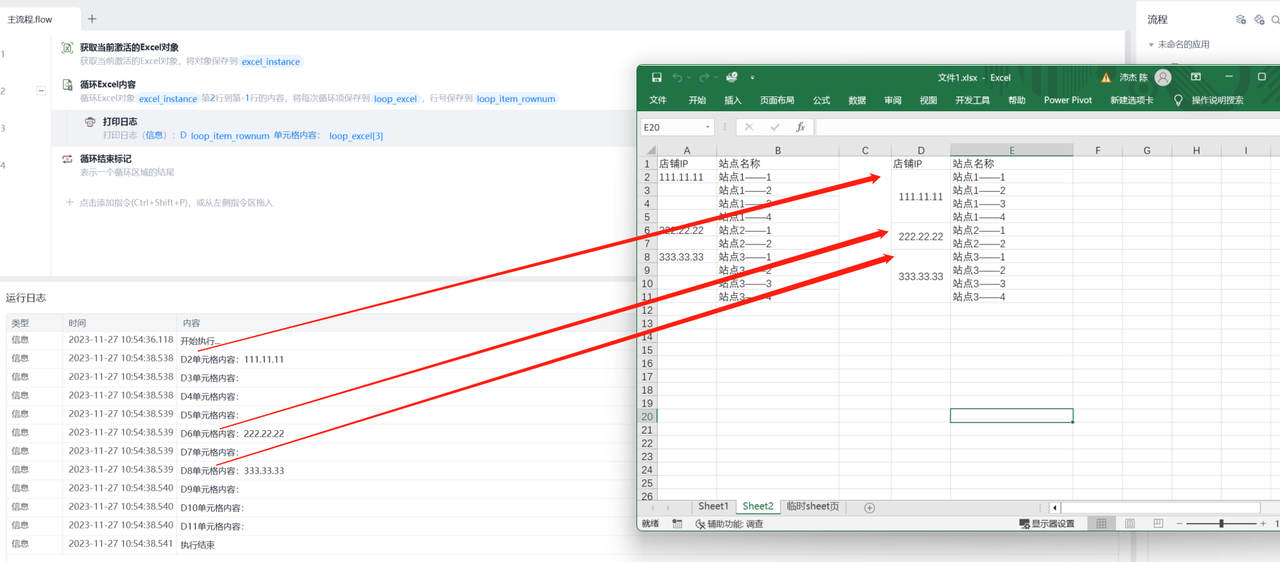
Task: Collapse the loop block at line 2
Action: click(41, 91)
